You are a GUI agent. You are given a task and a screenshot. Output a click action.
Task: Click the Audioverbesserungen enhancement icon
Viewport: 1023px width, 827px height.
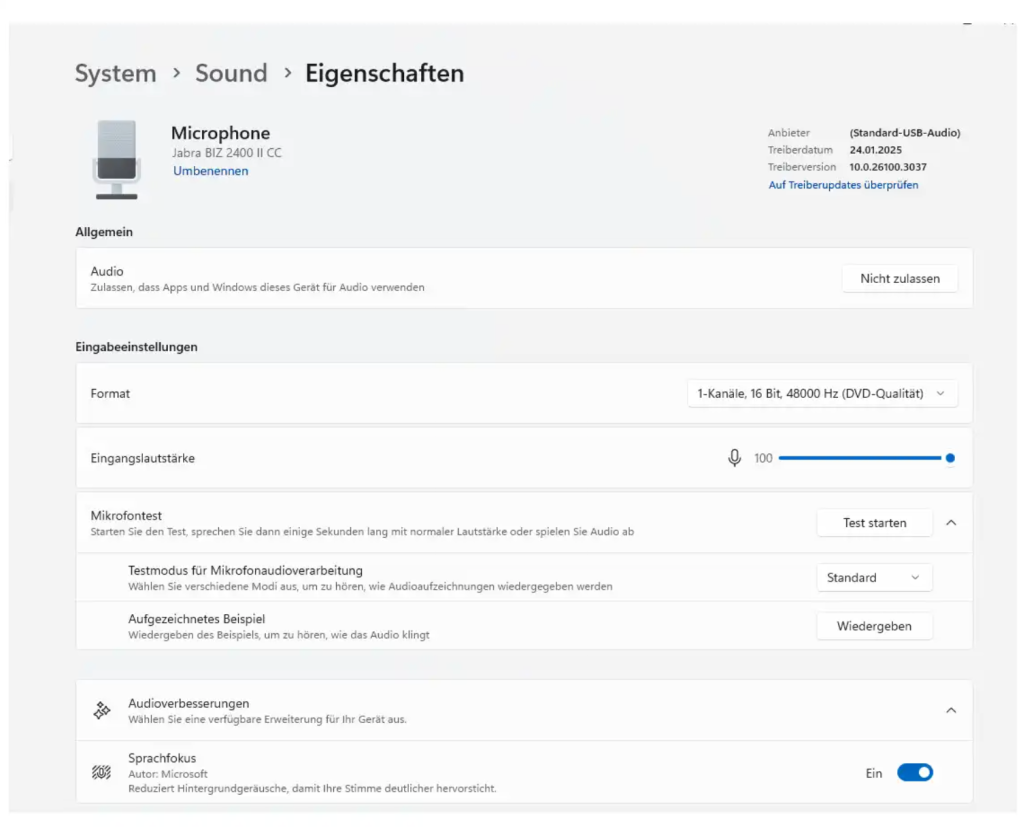click(101, 710)
